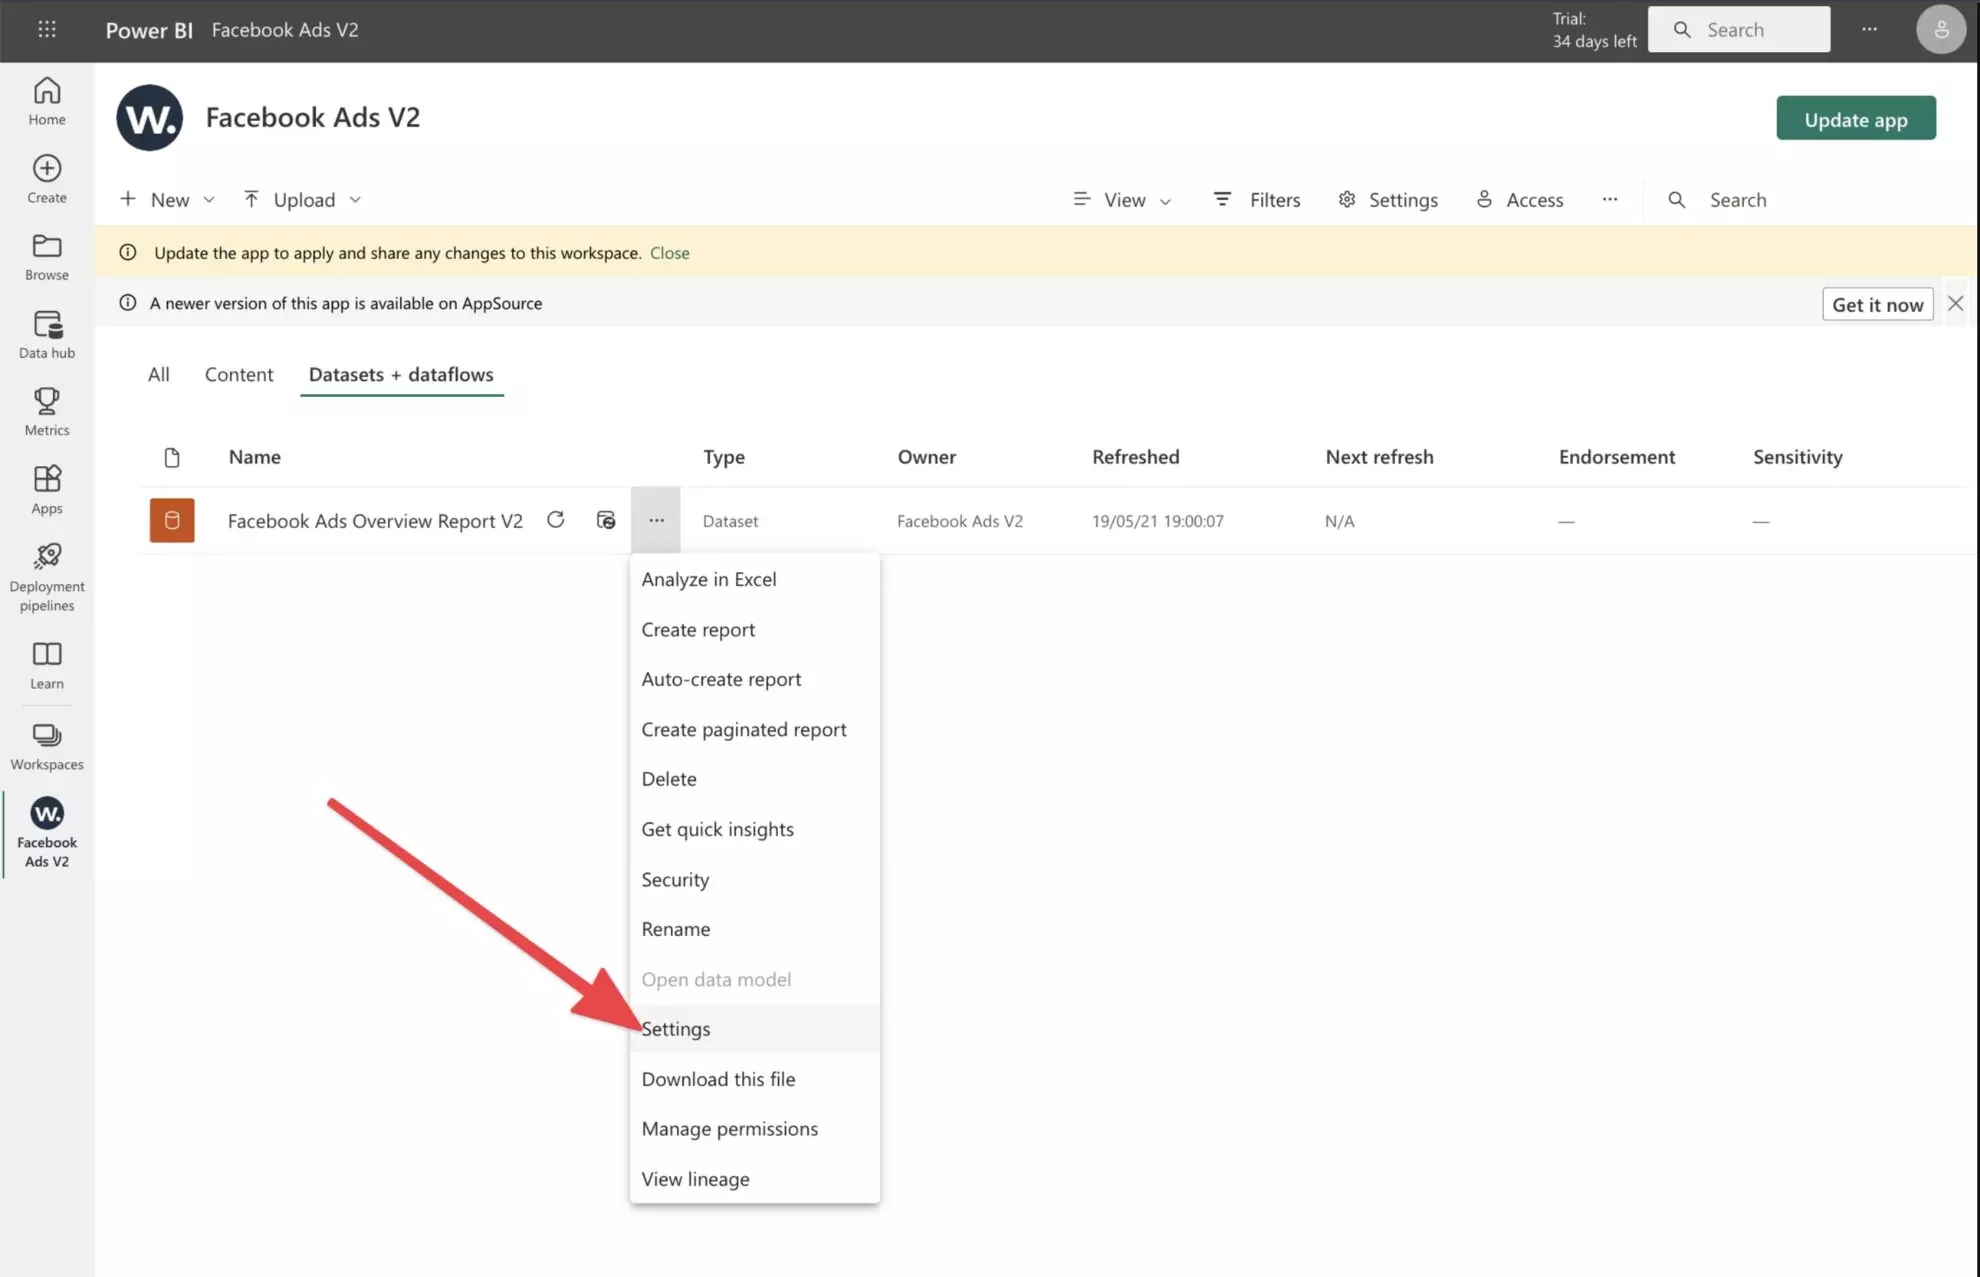Click the Trial 34 days left text
Image resolution: width=1980 pixels, height=1277 pixels.
(x=1594, y=30)
